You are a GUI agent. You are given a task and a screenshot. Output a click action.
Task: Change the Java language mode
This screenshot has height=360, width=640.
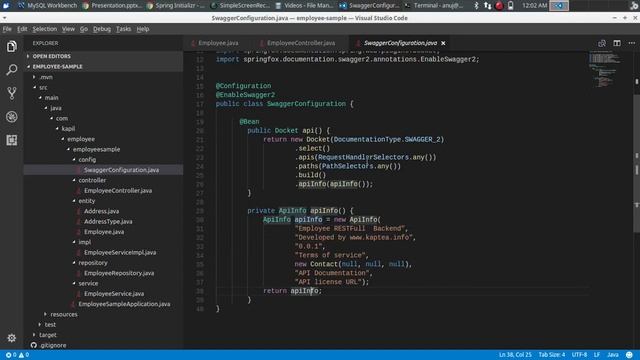tap(612, 355)
